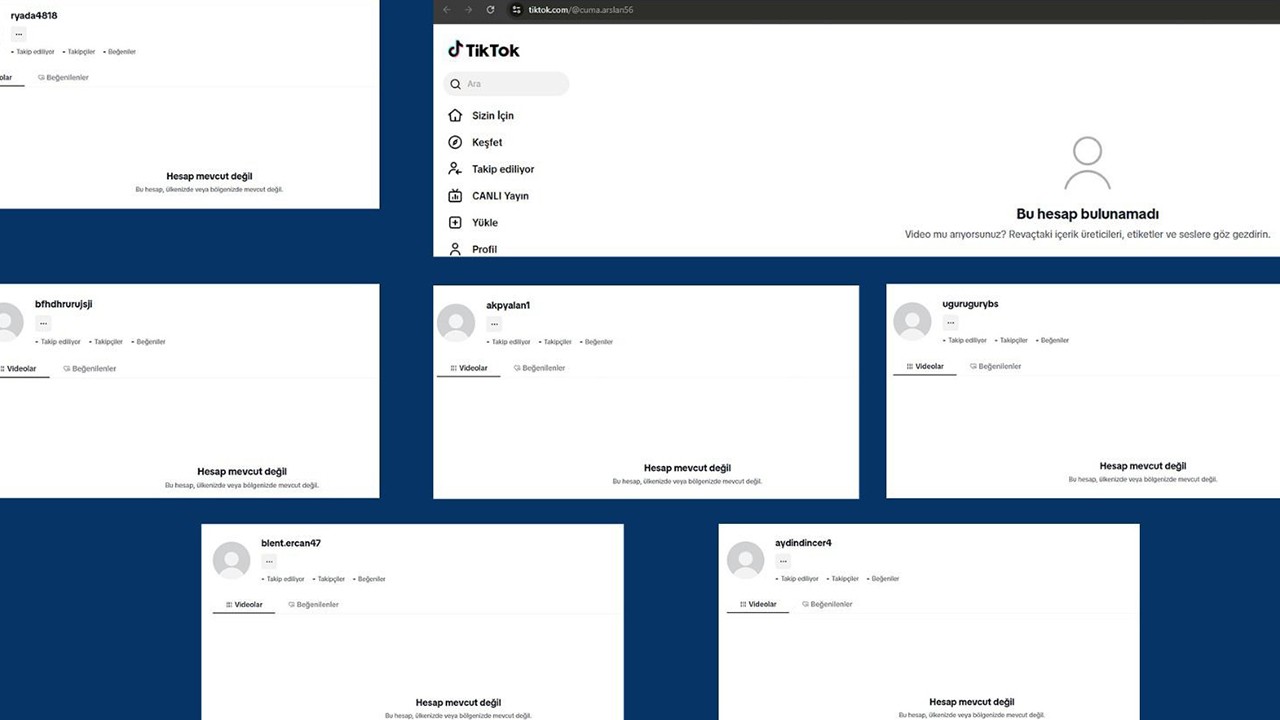
Task: Click the TikTok logo
Action: tap(484, 50)
